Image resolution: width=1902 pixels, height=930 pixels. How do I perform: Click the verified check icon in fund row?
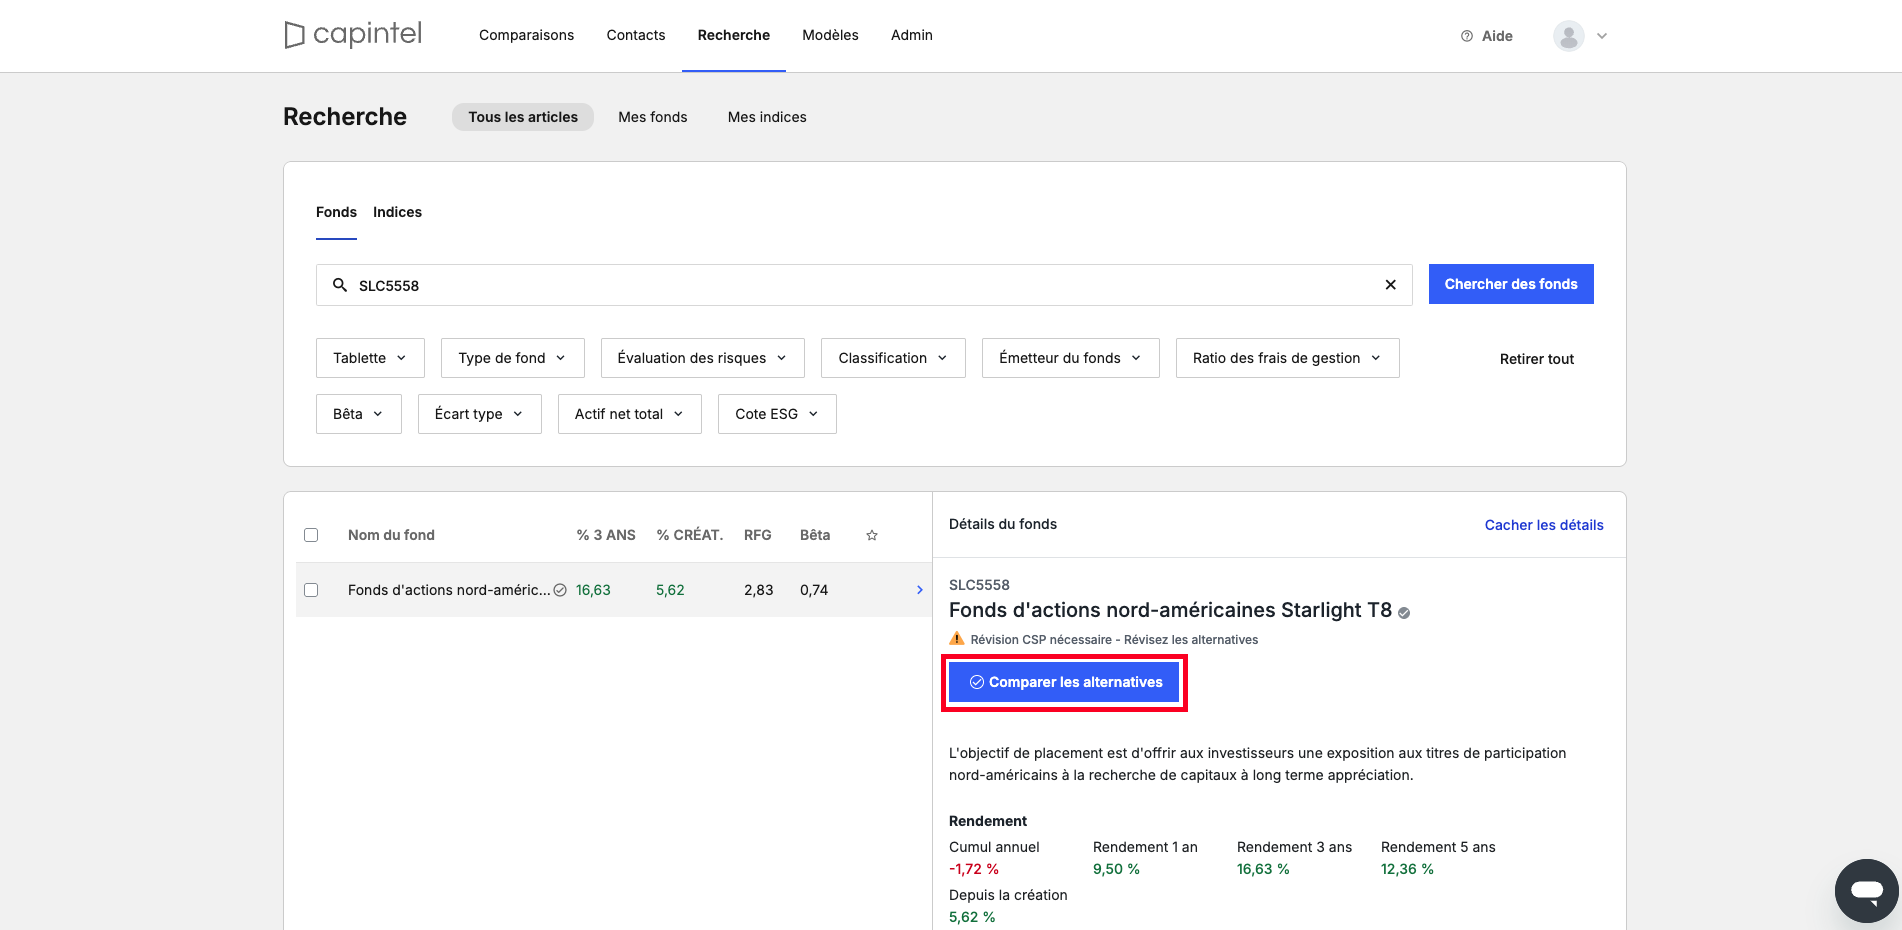tap(560, 590)
